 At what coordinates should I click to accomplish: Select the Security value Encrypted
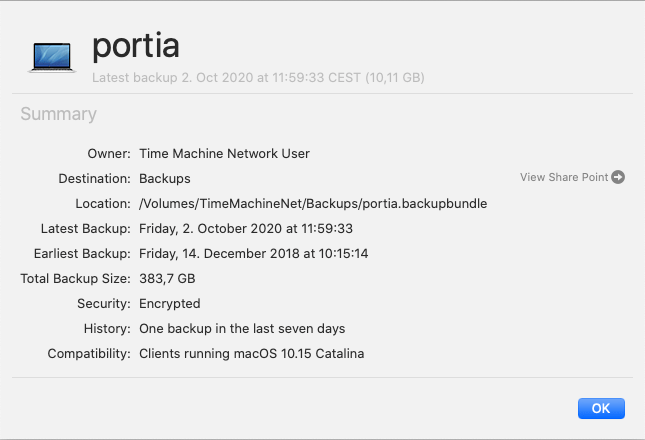(169, 304)
